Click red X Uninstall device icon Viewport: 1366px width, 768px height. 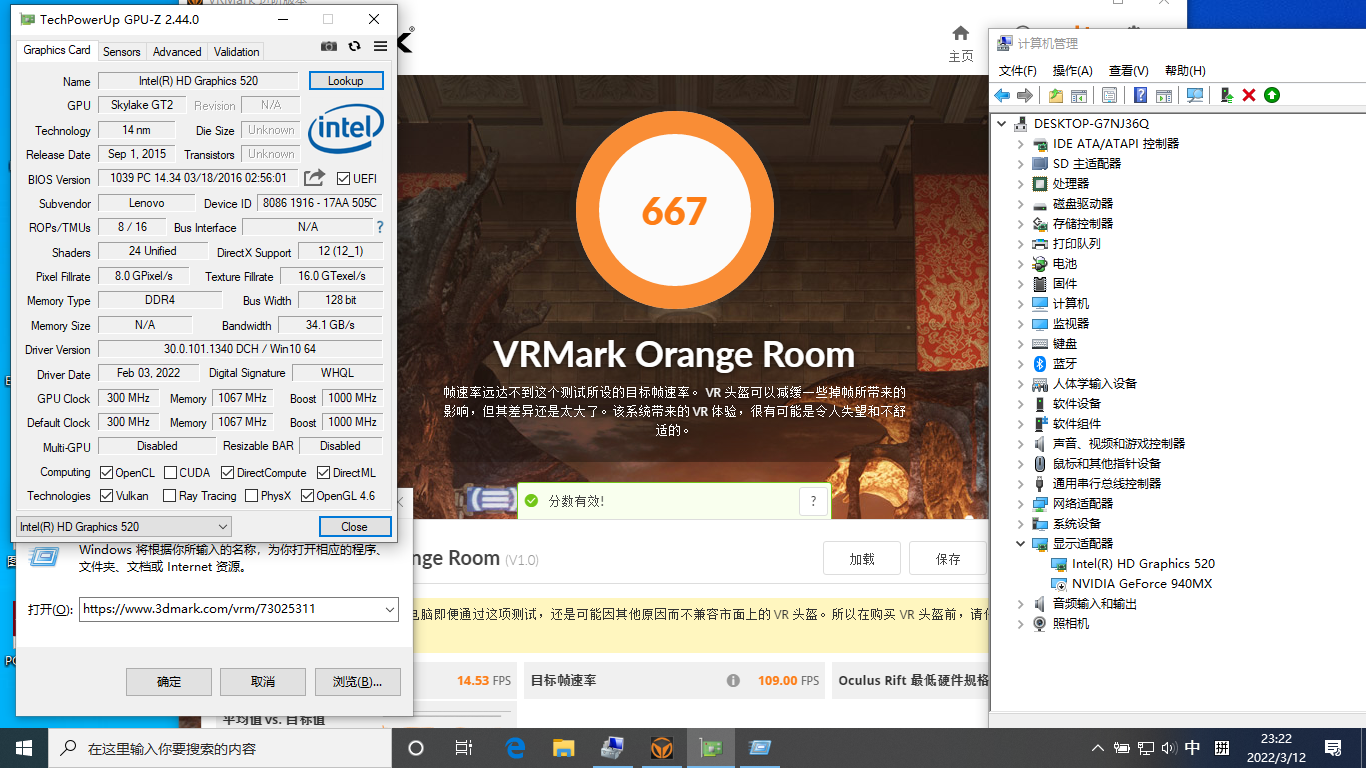[x=1249, y=95]
